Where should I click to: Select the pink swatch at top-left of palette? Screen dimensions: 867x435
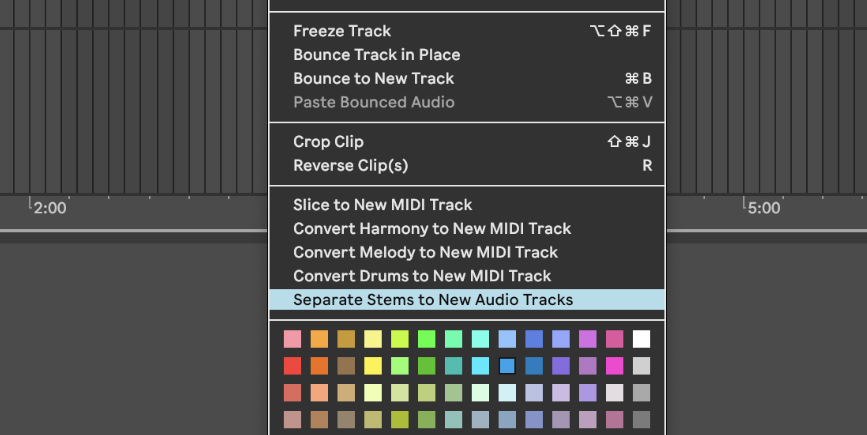click(292, 339)
